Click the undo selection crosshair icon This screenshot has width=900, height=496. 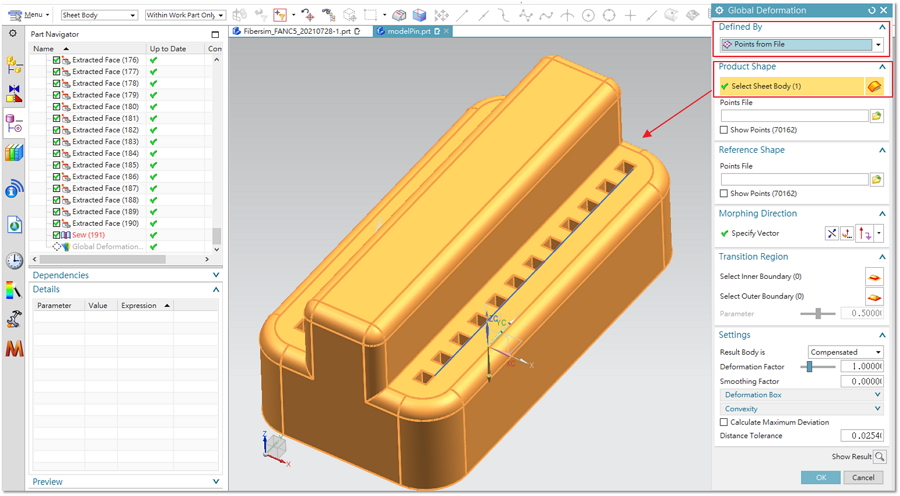point(308,15)
